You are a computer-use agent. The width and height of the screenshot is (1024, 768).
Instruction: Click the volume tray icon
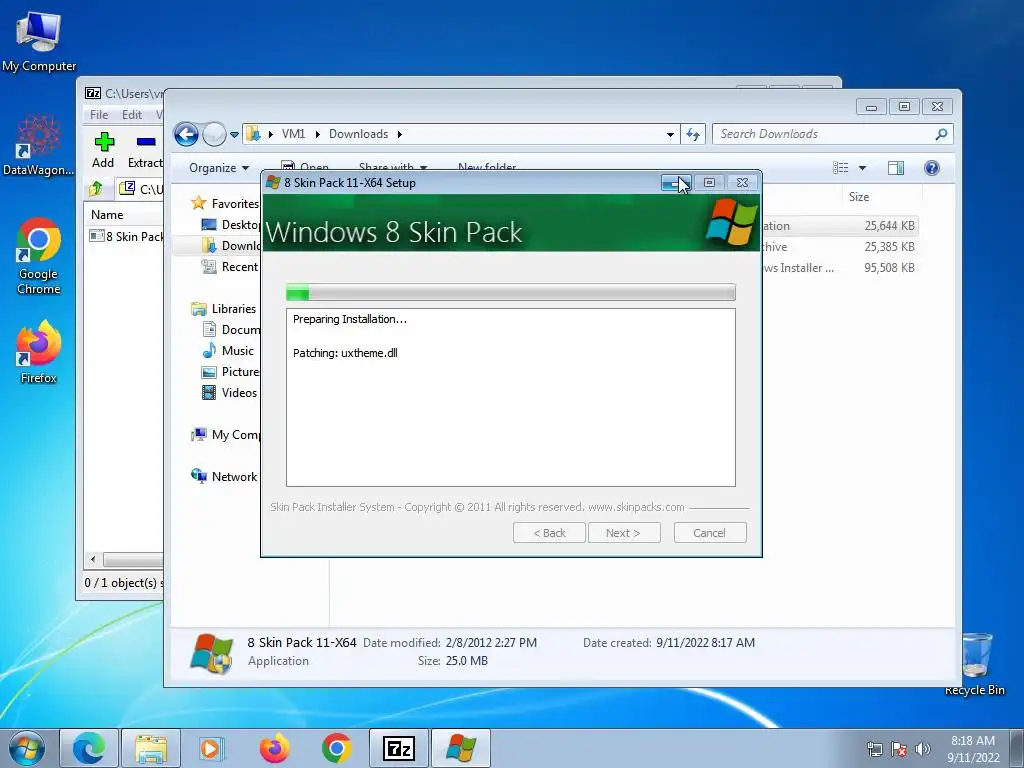(923, 749)
